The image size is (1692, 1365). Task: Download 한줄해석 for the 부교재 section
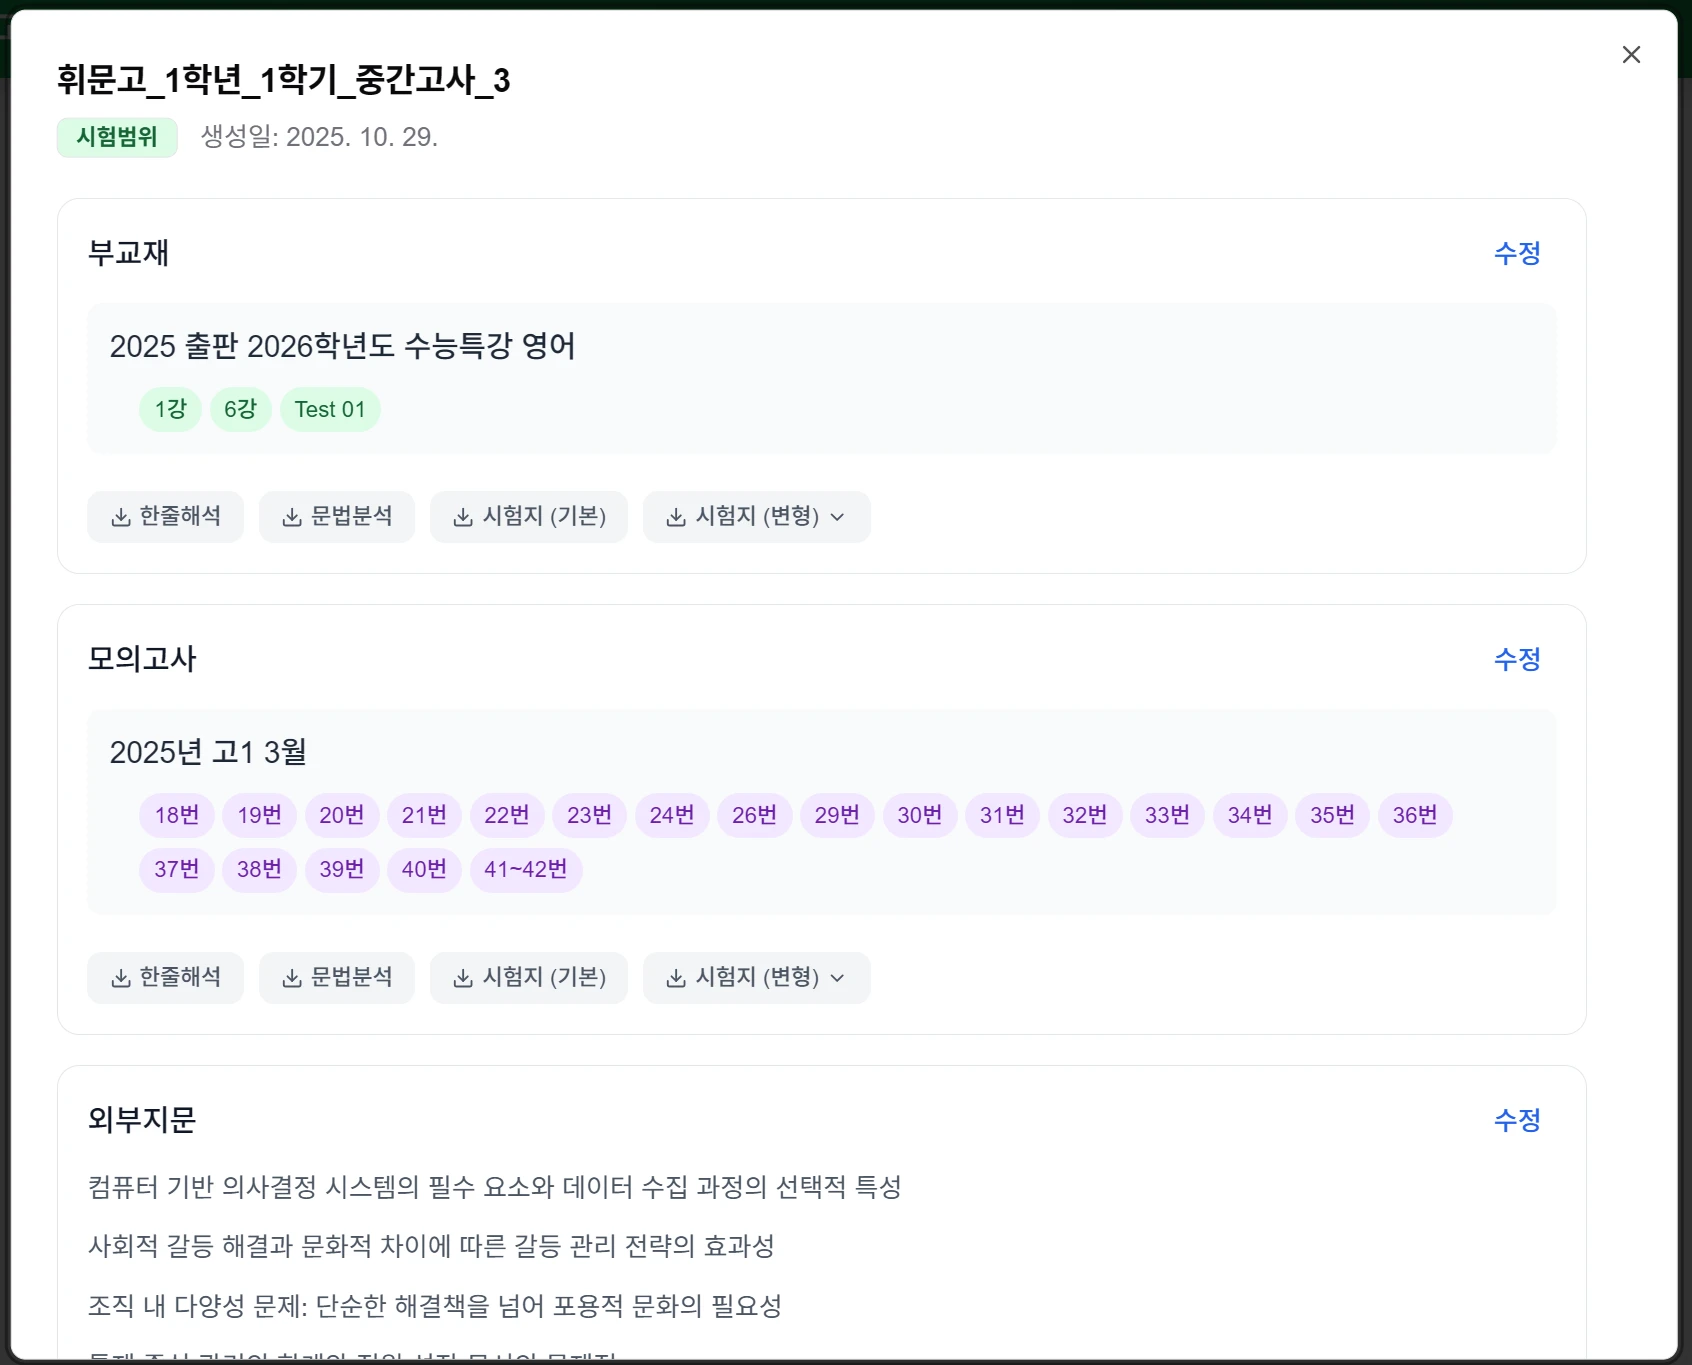click(165, 516)
